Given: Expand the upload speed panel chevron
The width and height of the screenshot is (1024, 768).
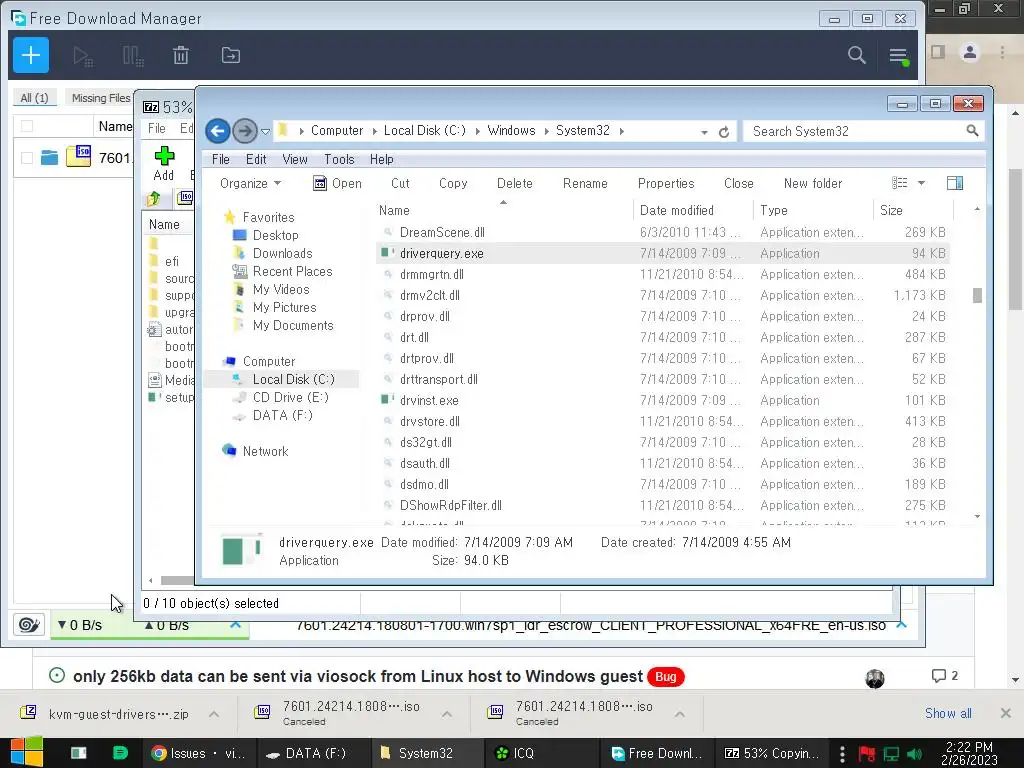Looking at the screenshot, I should click(236, 625).
